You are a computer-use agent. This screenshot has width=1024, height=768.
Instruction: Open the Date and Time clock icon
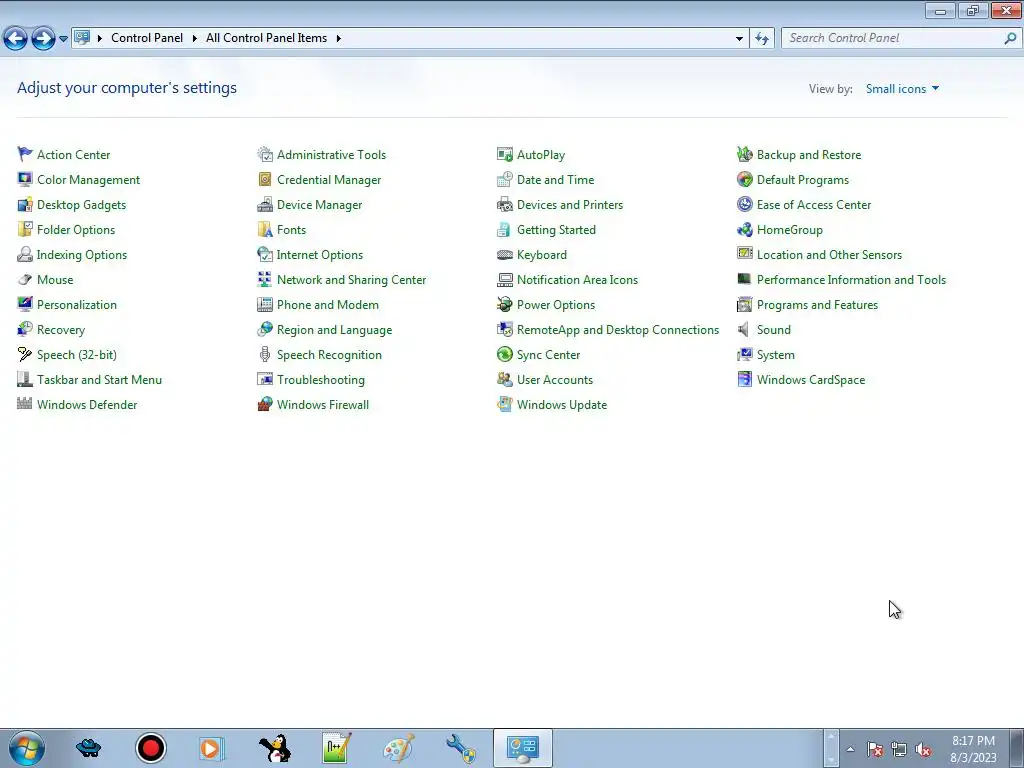coord(505,180)
